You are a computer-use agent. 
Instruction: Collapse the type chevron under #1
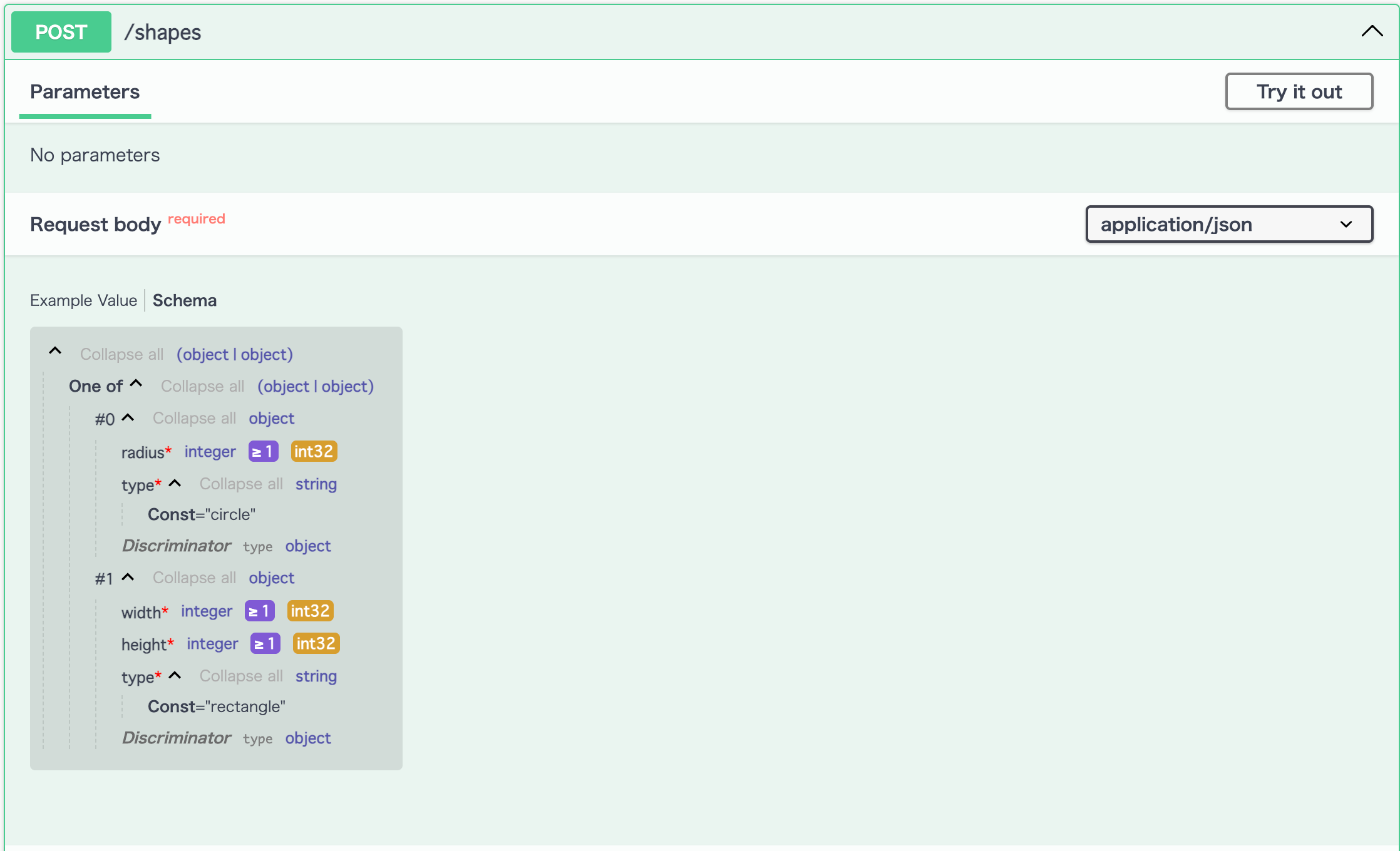click(175, 674)
